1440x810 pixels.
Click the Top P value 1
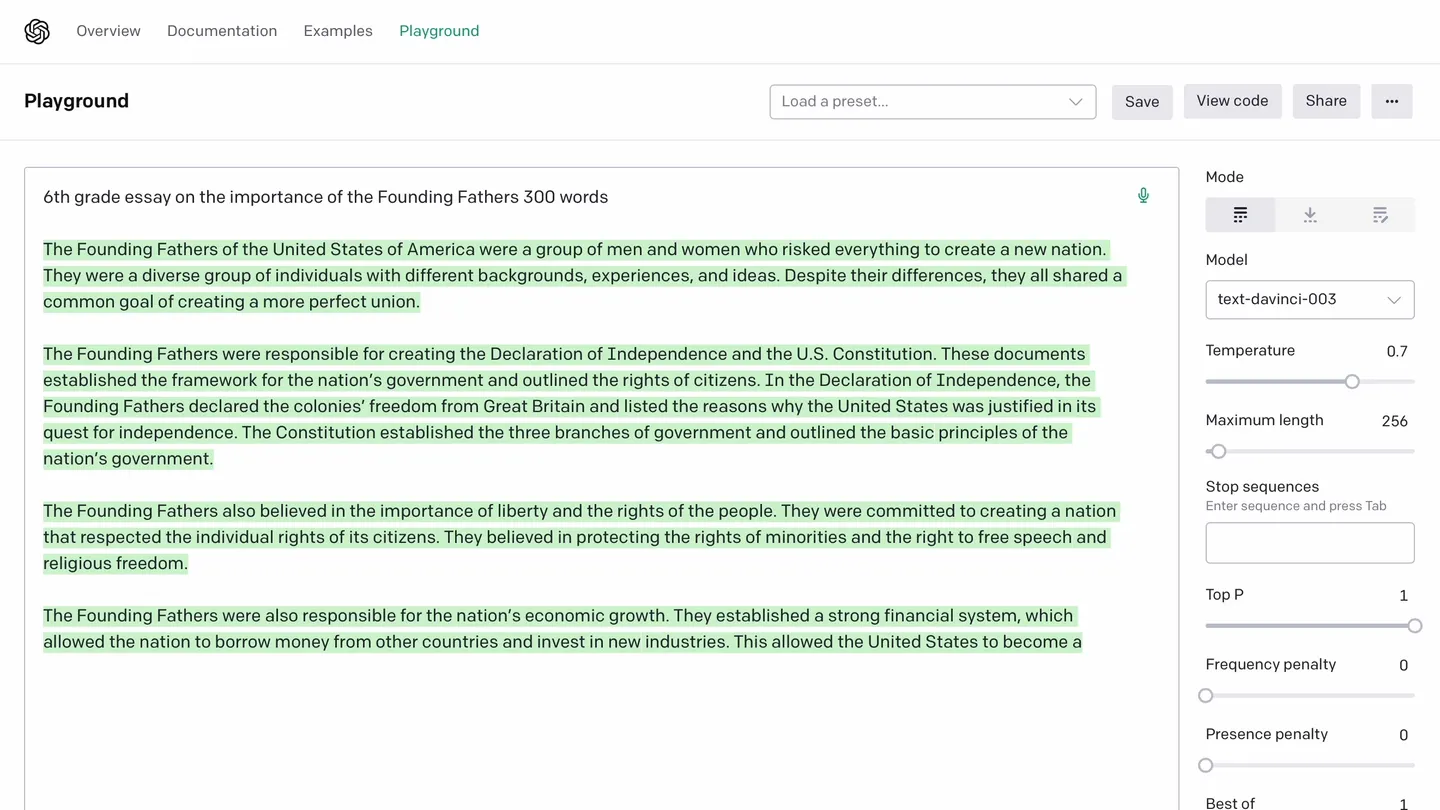pyautogui.click(x=1403, y=596)
